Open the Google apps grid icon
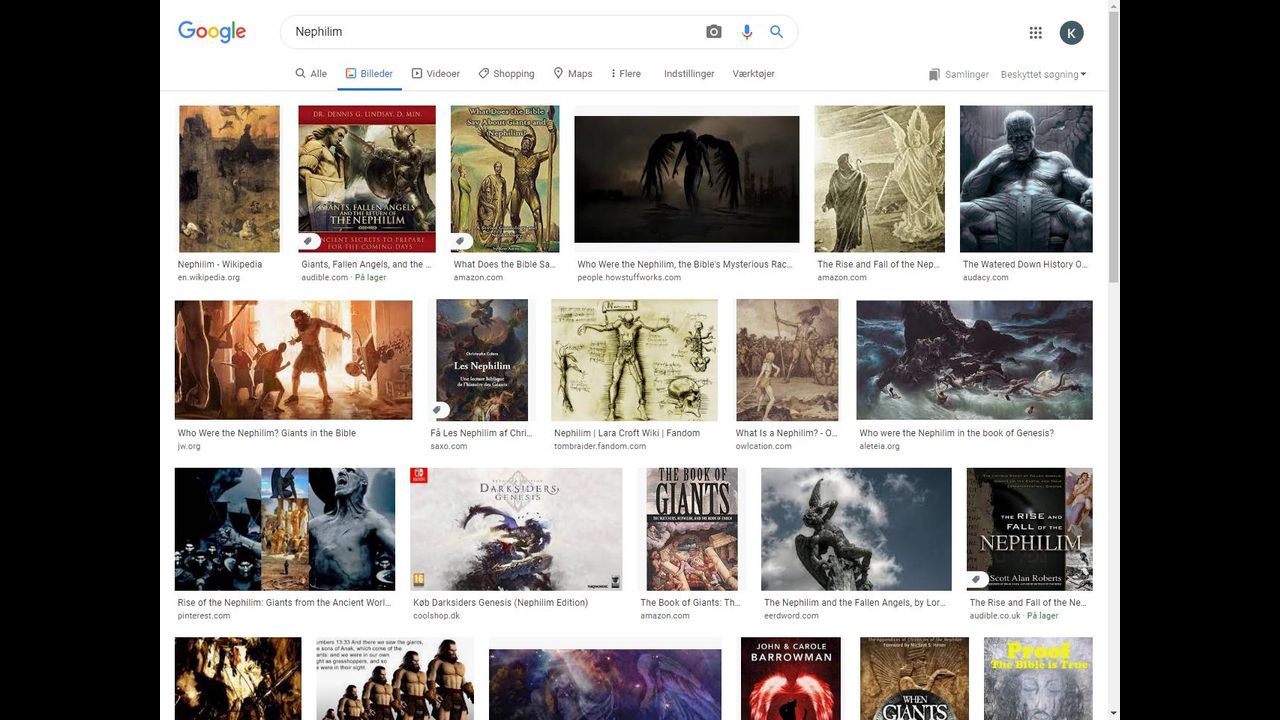1280x720 pixels. pos(1036,33)
